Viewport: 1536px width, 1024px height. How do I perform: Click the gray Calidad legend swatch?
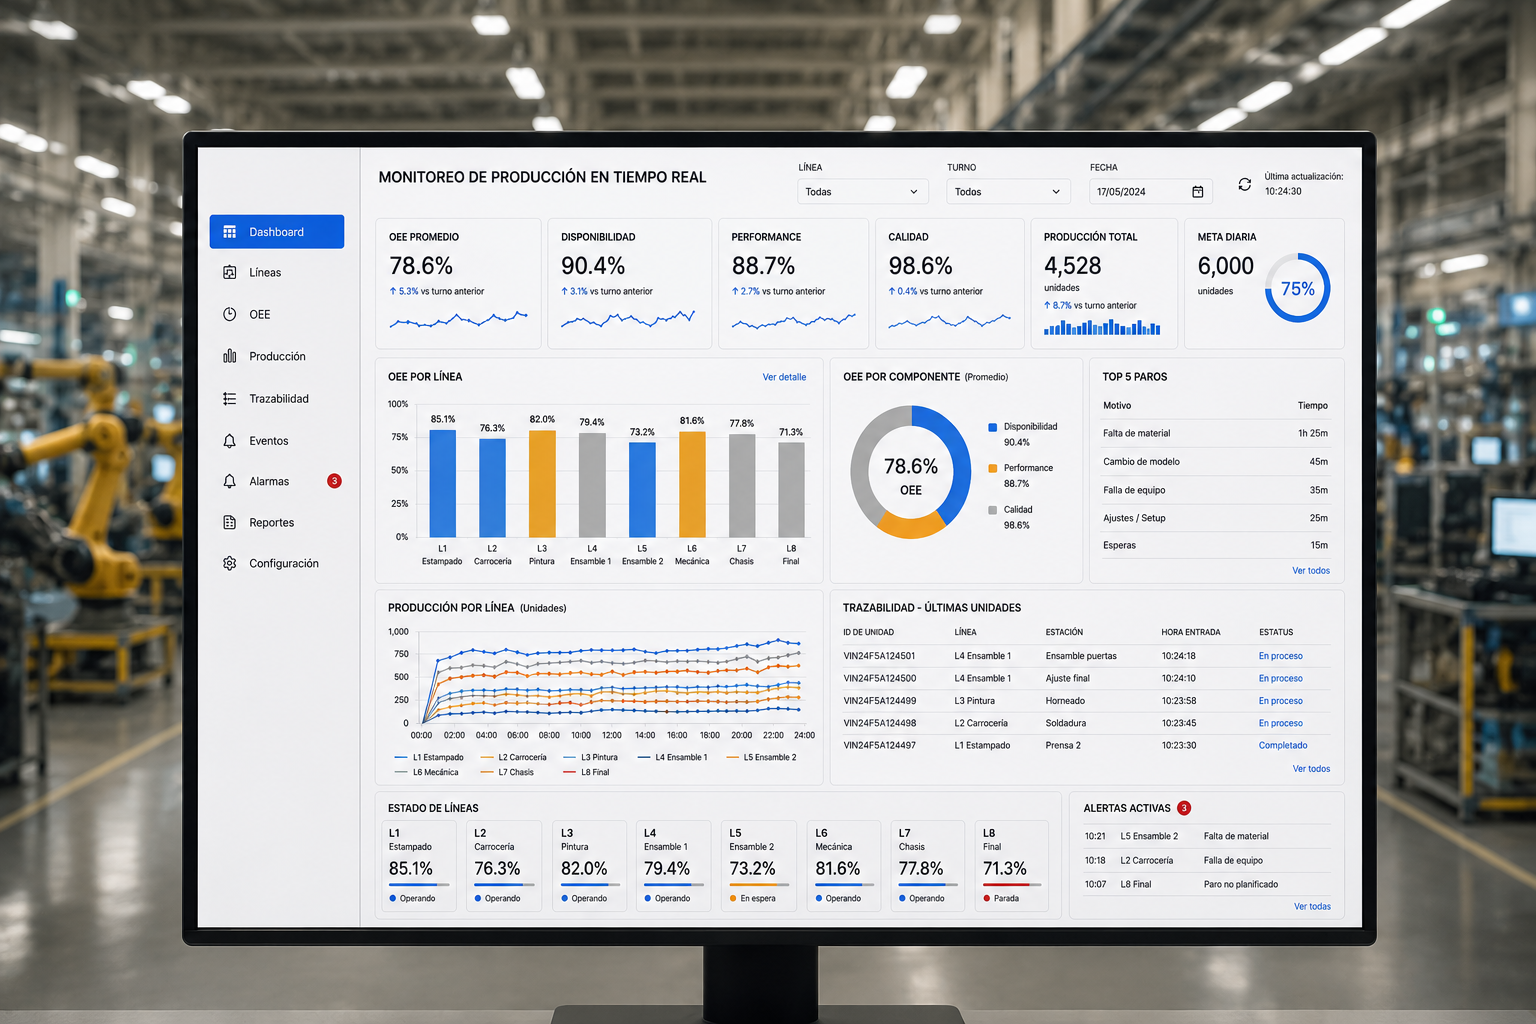coord(993,510)
